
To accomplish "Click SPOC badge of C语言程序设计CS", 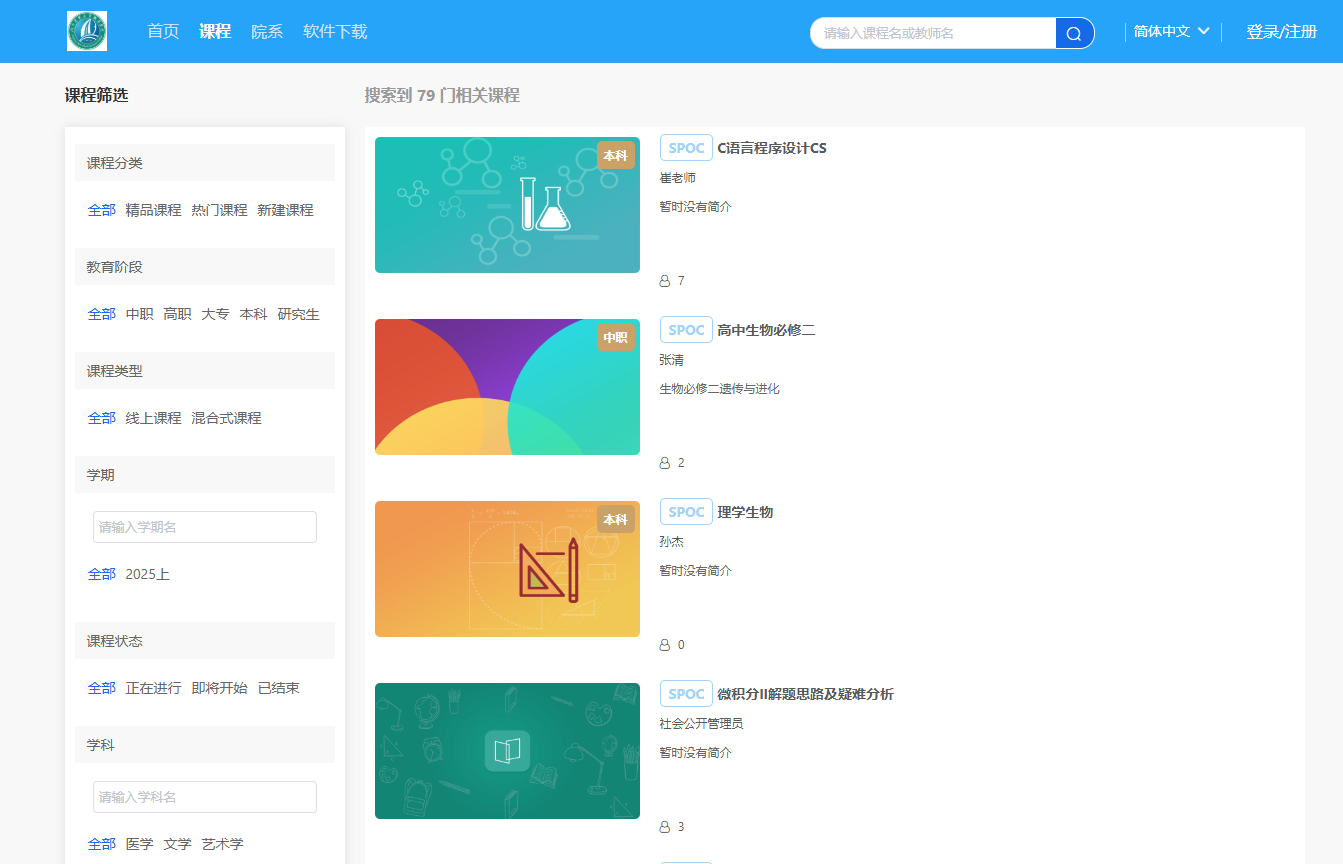I will [x=686, y=148].
